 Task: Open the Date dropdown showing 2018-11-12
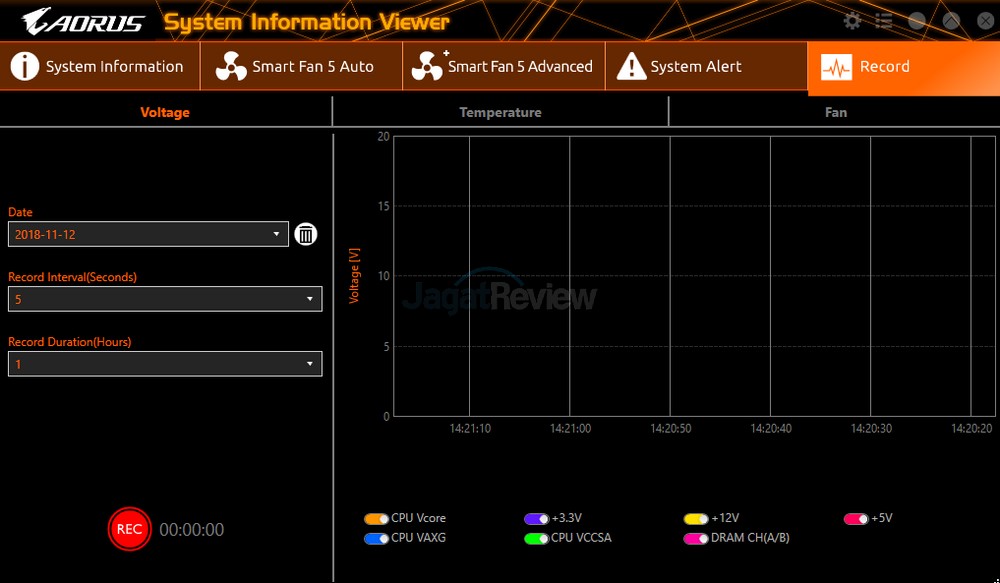point(148,234)
